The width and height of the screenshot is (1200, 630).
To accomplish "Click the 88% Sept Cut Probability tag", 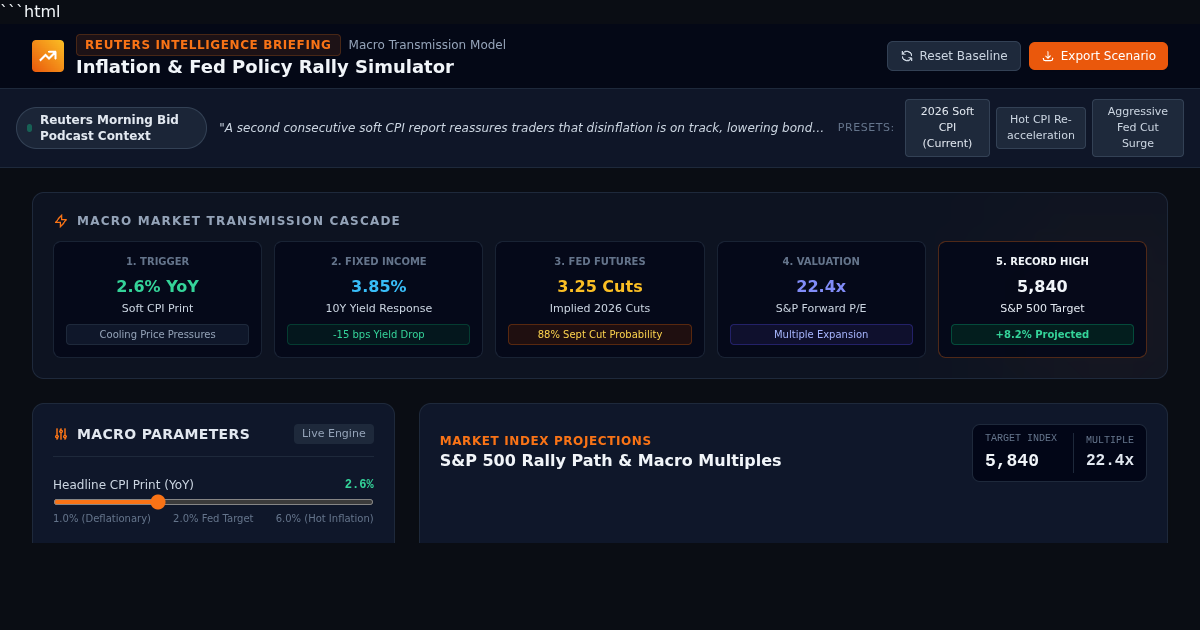I will [x=600, y=335].
